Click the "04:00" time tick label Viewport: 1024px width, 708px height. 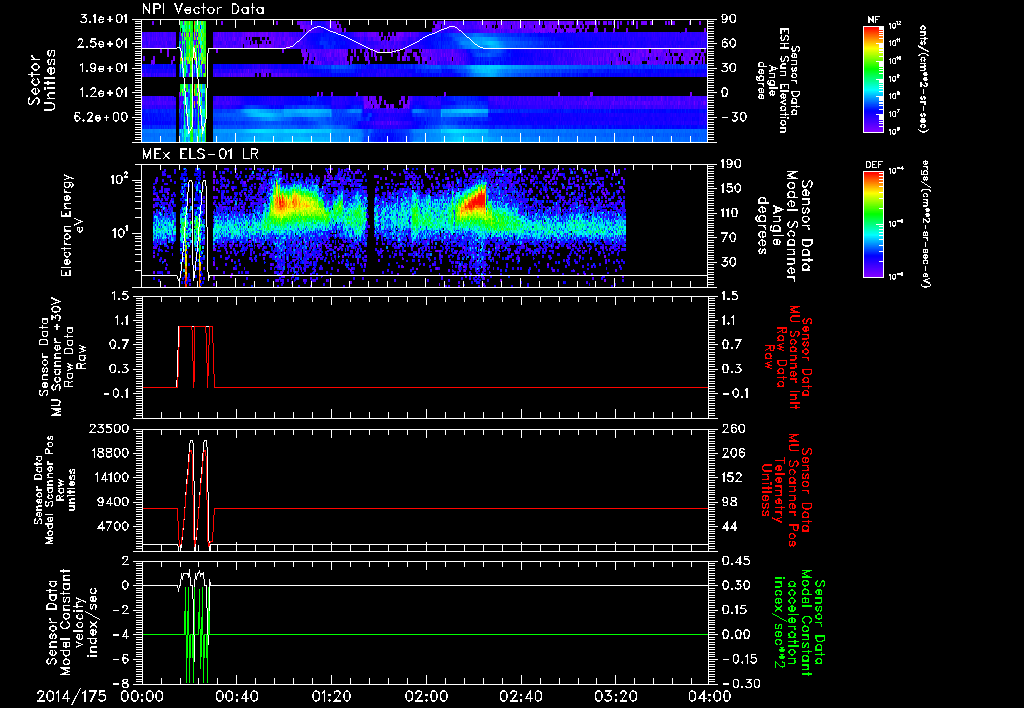point(710,696)
